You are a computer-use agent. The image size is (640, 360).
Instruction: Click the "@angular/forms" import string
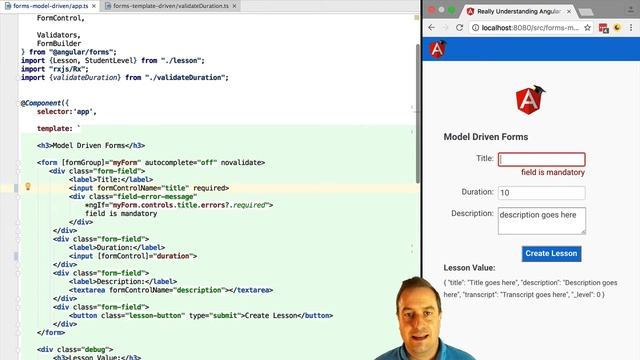pyautogui.click(x=81, y=52)
